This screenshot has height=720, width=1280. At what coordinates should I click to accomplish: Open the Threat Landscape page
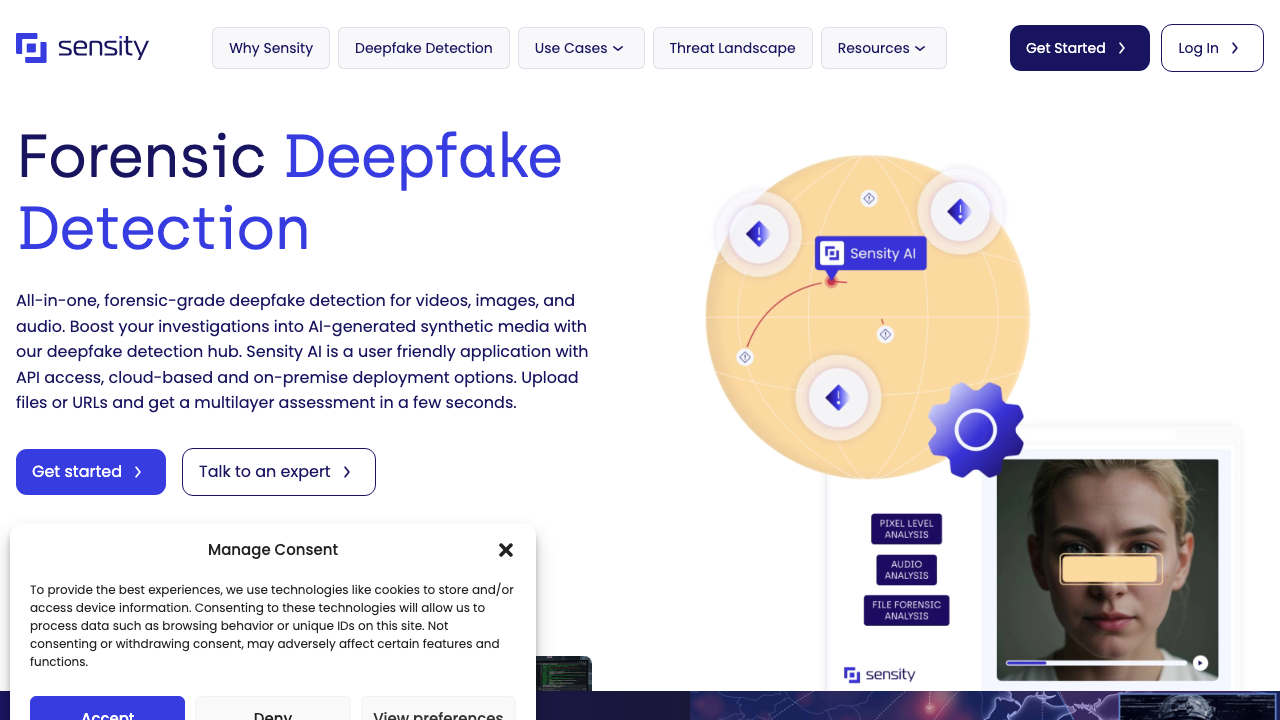[733, 48]
